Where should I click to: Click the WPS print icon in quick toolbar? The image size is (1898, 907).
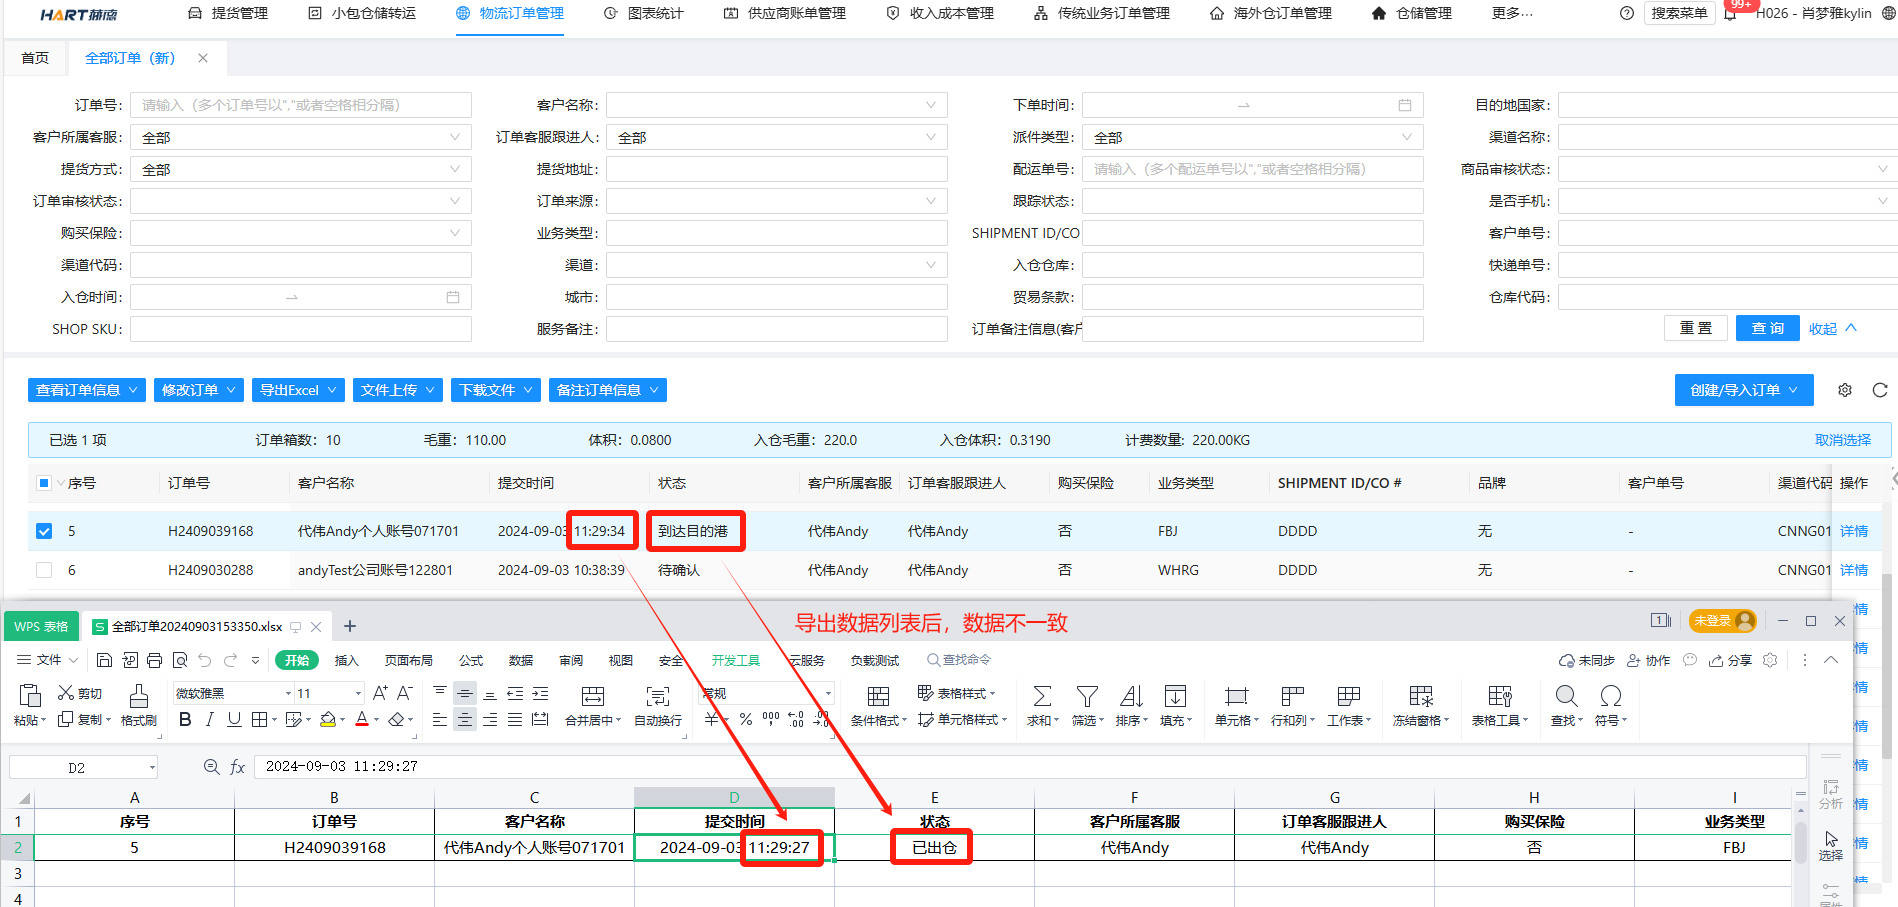pyautogui.click(x=154, y=660)
